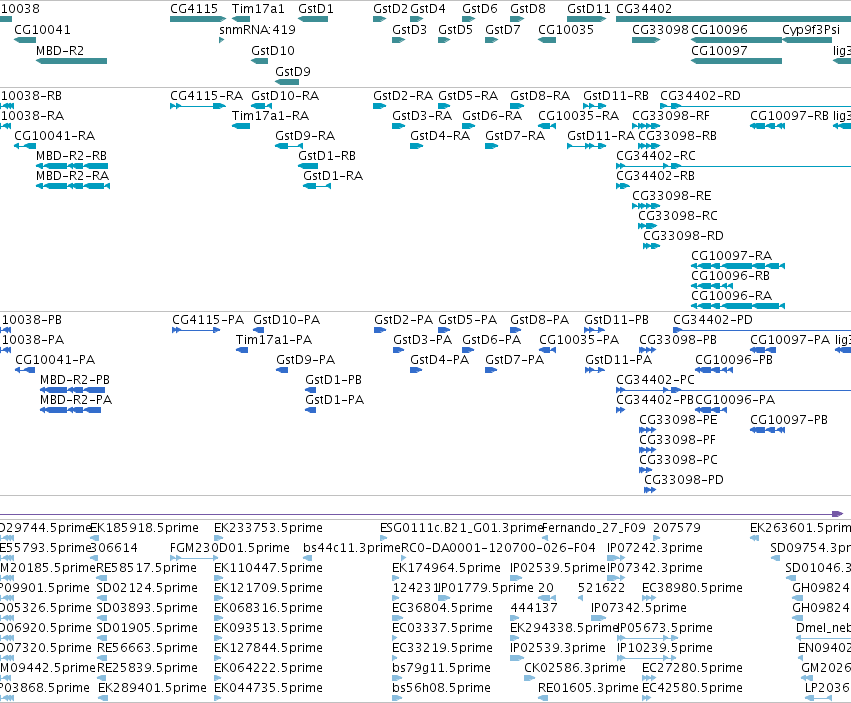
Task: Click the snmRNA:419 label
Action: click(257, 30)
